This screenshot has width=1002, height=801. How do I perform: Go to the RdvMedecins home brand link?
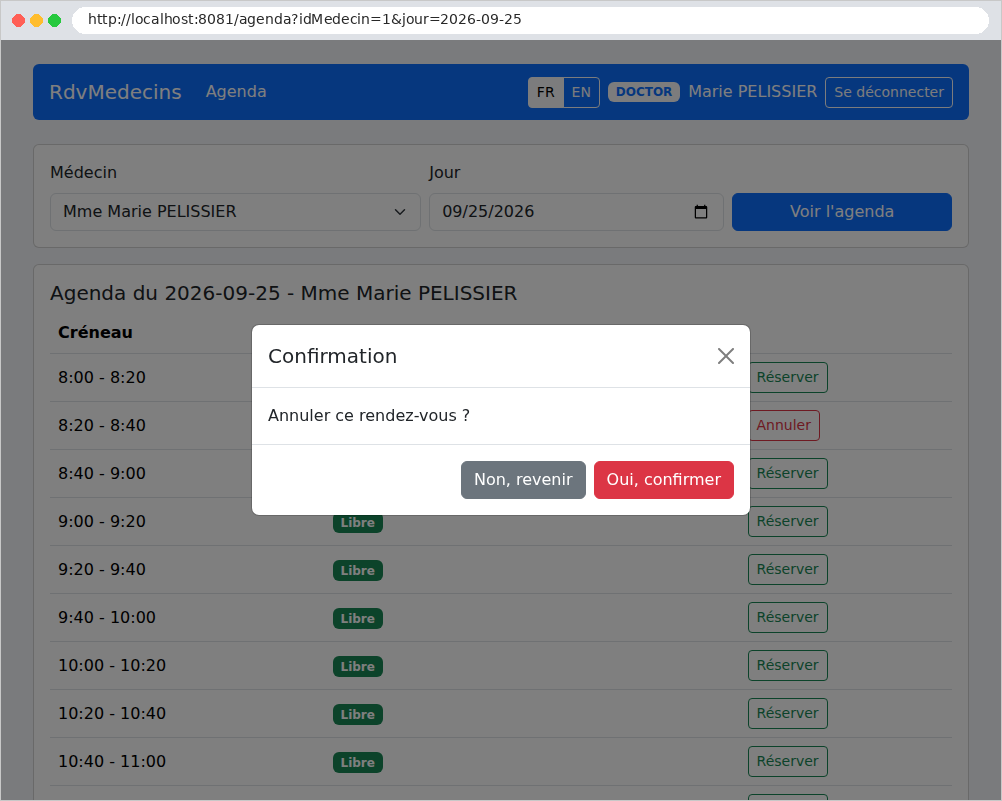pos(116,91)
